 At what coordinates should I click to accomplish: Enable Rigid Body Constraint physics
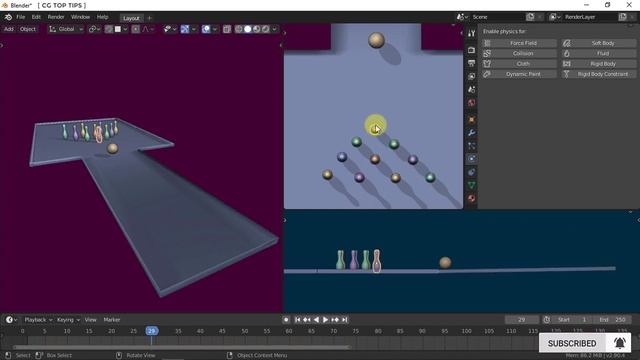[598, 74]
